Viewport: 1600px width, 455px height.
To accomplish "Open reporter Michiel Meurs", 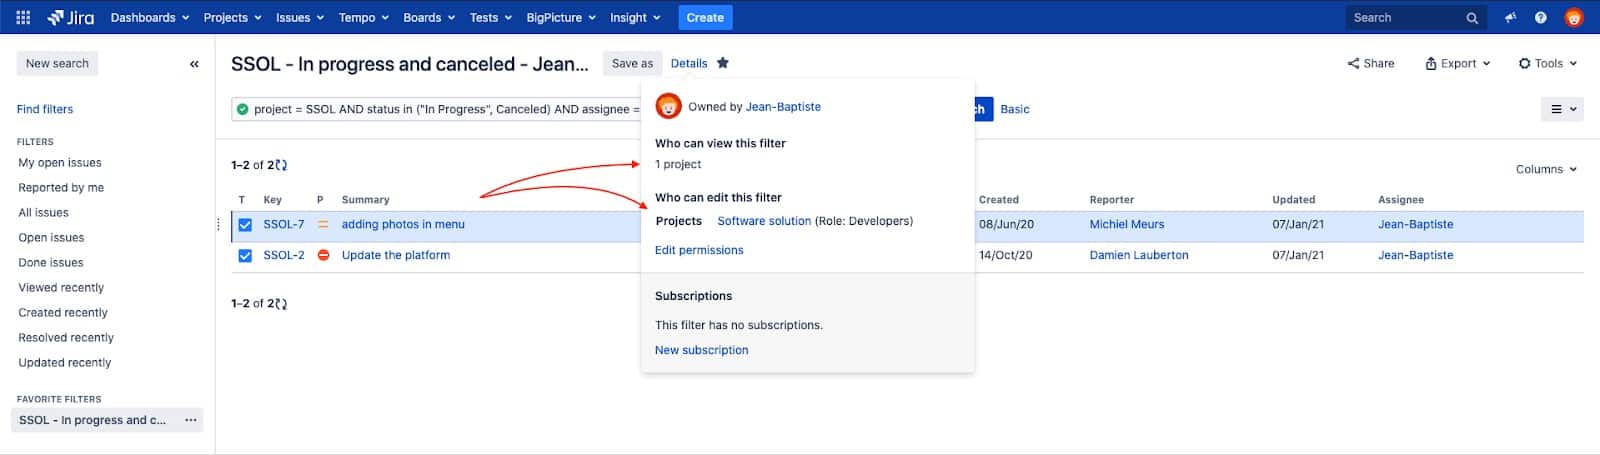I will click(1127, 224).
